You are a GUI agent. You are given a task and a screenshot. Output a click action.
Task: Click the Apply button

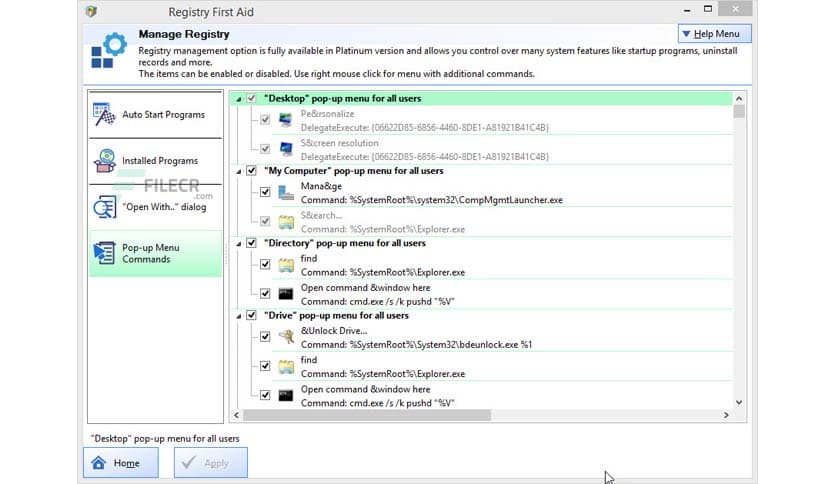(211, 463)
